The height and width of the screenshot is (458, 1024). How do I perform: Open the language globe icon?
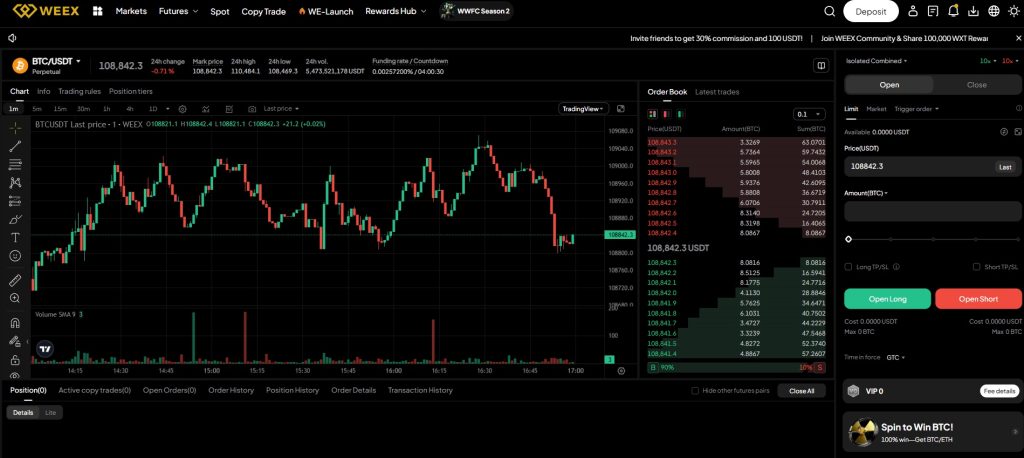click(x=994, y=11)
